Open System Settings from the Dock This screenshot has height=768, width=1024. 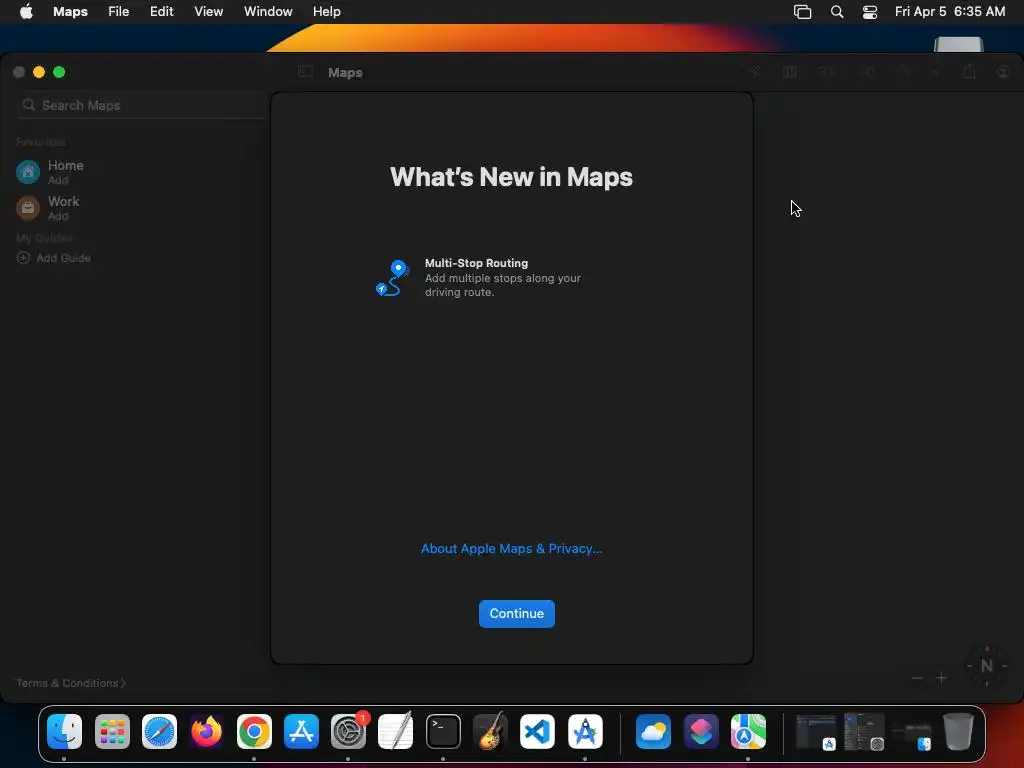(348, 731)
